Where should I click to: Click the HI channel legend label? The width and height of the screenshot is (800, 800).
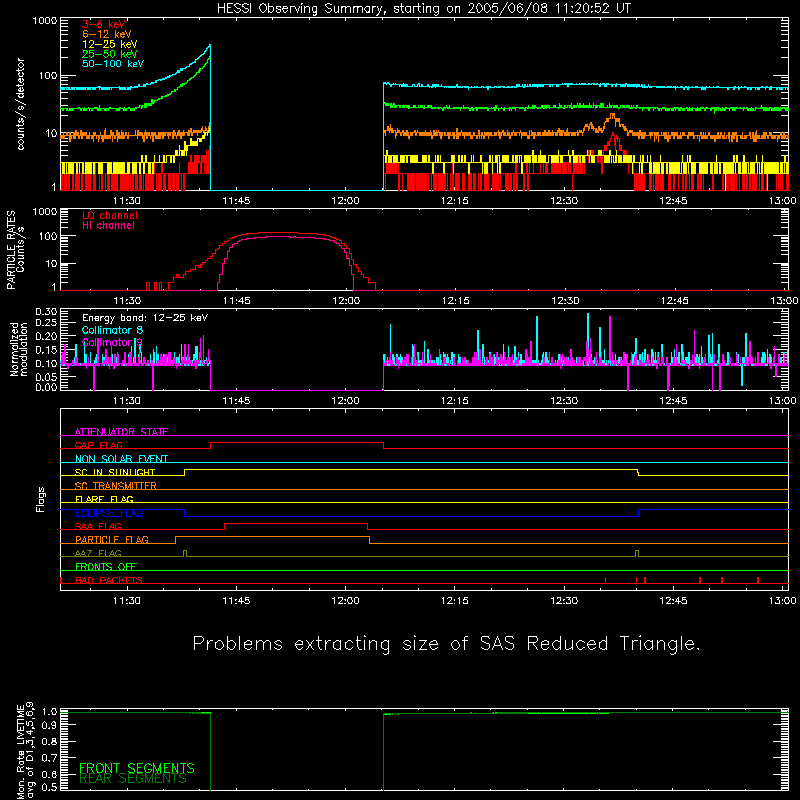click(108, 225)
